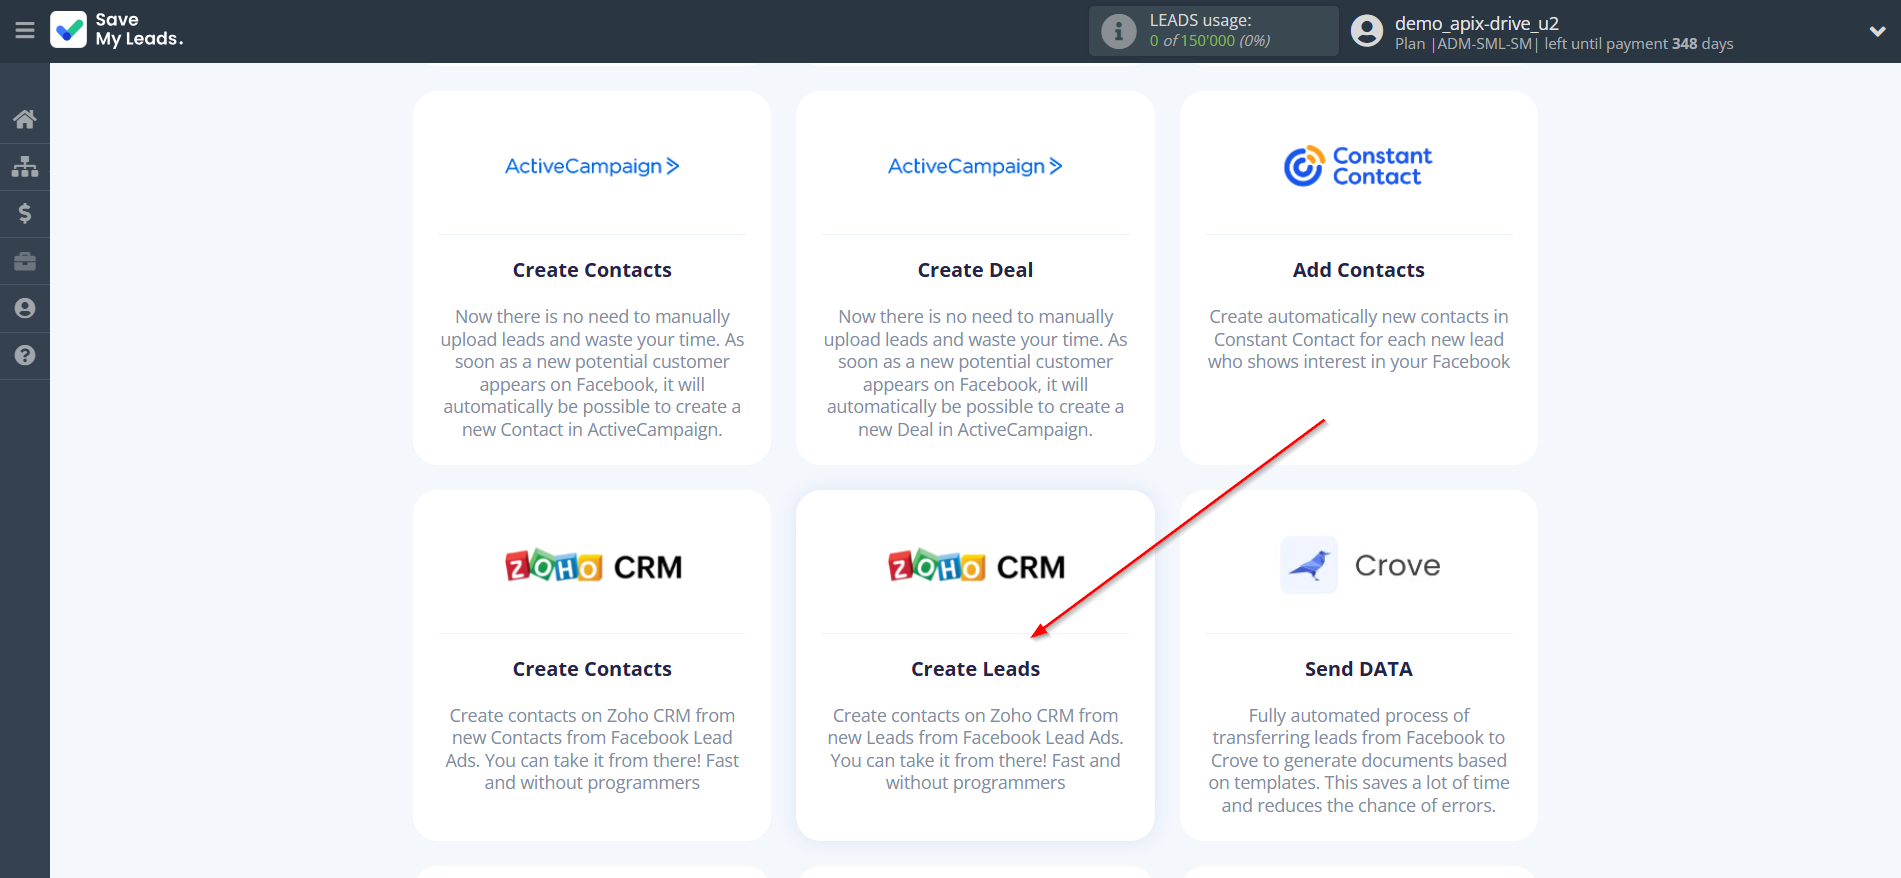Screen dimensions: 1901x878
Task: Go to Home via sidebar house icon
Action: [25, 119]
